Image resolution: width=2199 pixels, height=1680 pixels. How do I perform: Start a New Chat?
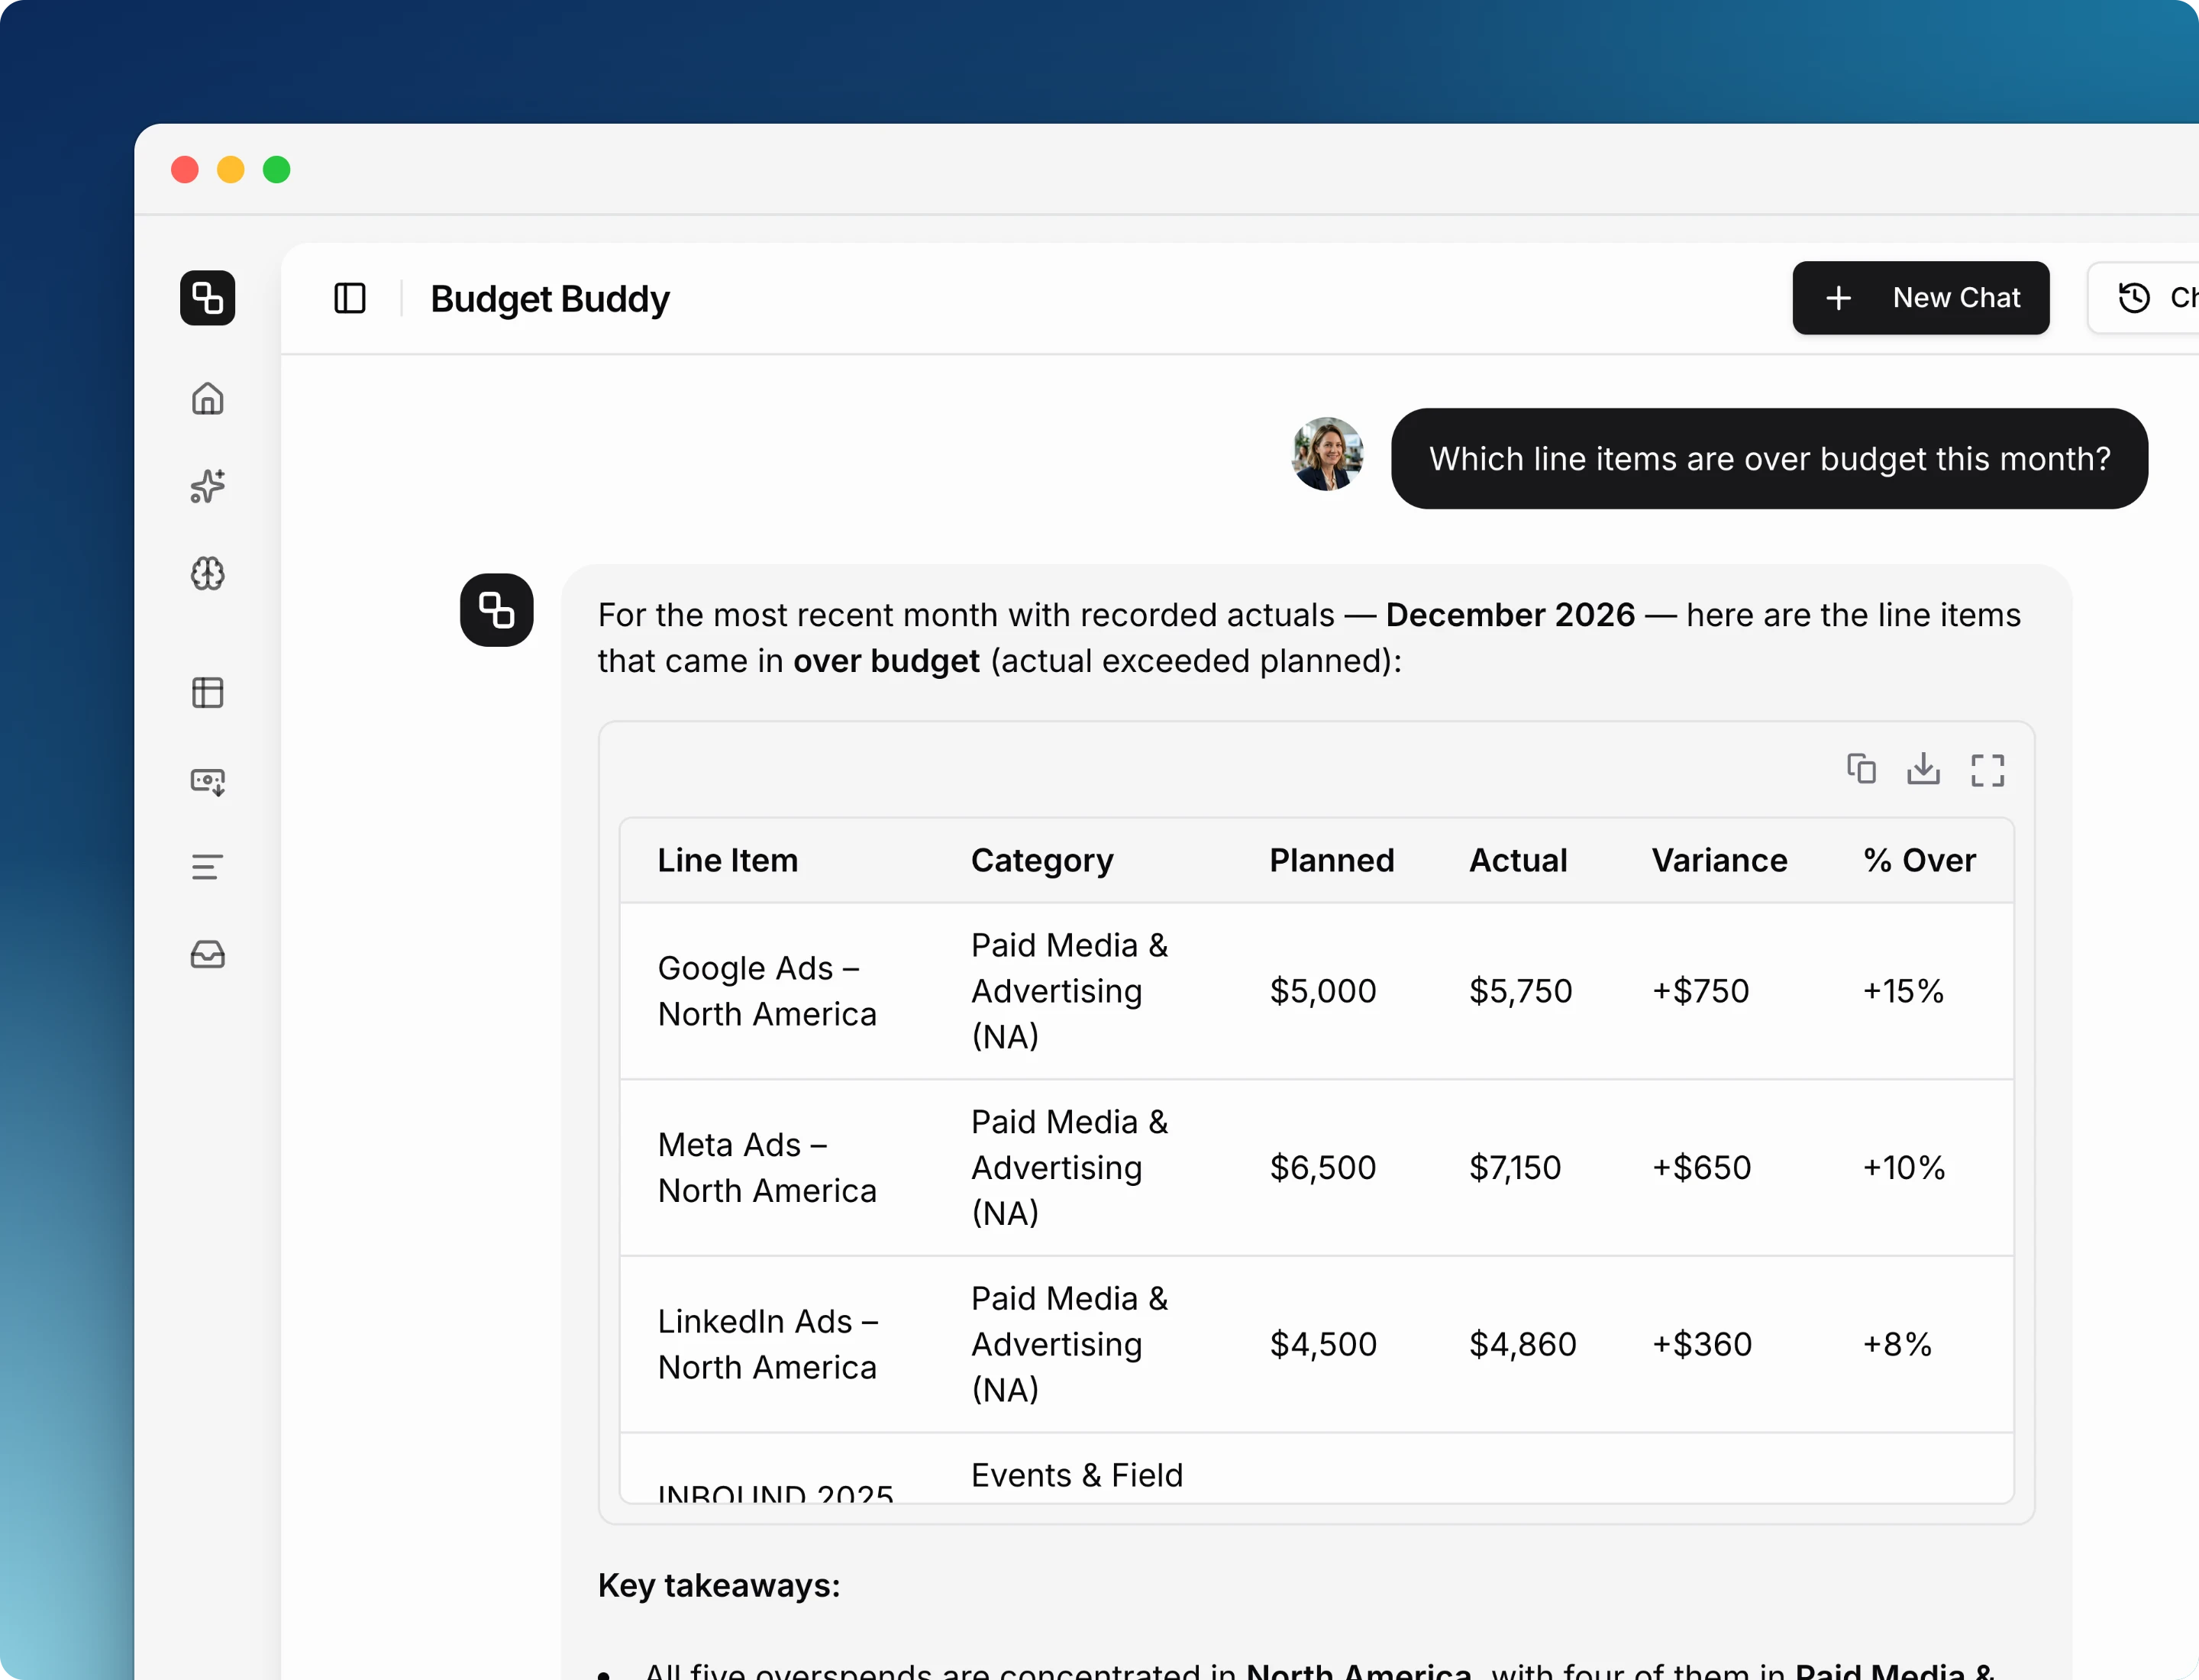point(1921,298)
